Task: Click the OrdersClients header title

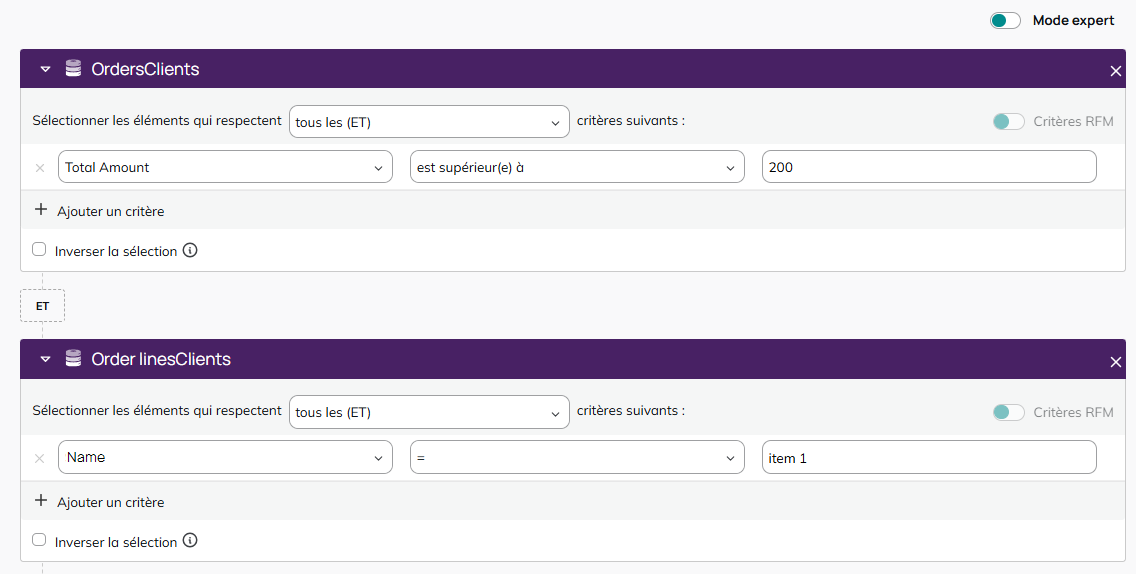Action: tap(145, 69)
